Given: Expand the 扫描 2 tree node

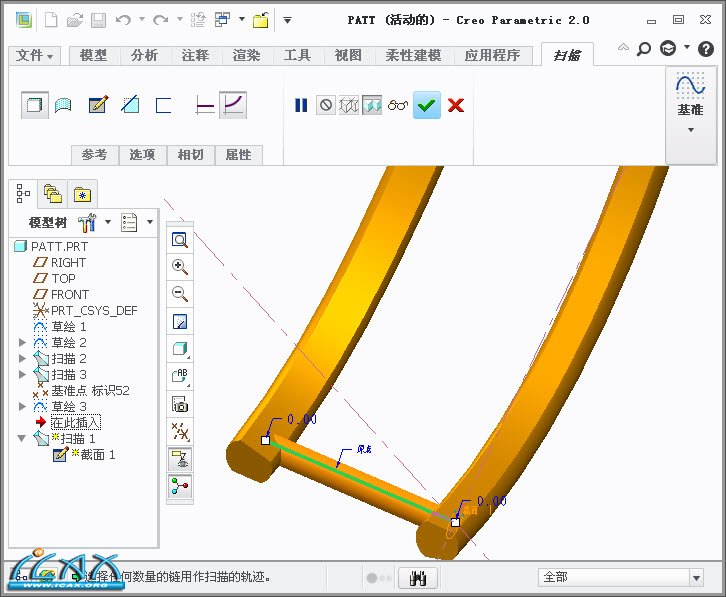Looking at the screenshot, I should (22, 358).
